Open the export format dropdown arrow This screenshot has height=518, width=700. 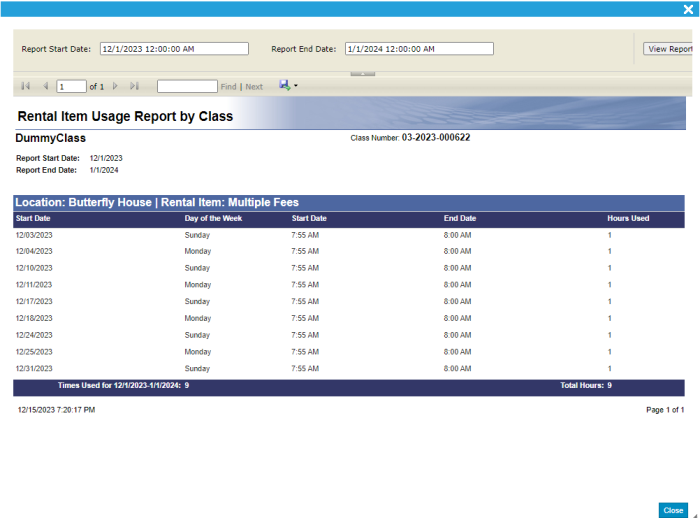point(296,87)
